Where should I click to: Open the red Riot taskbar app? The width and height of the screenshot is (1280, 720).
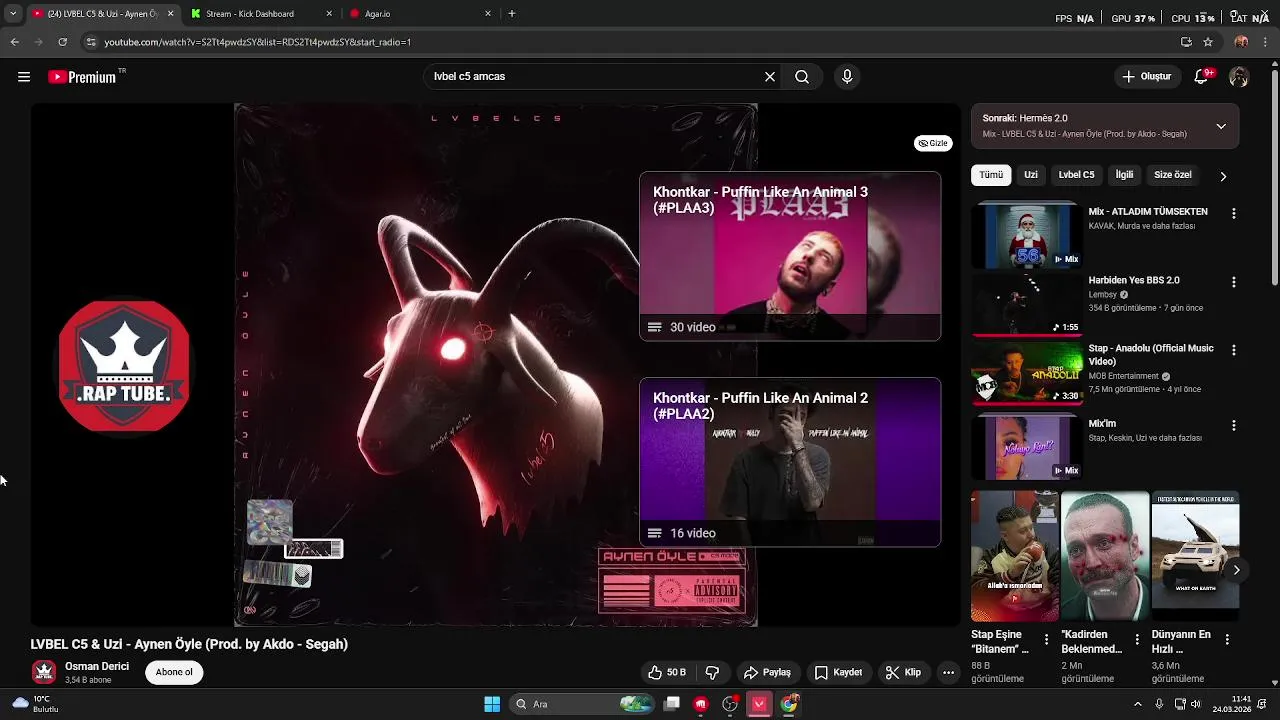pyautogui.click(x=701, y=704)
